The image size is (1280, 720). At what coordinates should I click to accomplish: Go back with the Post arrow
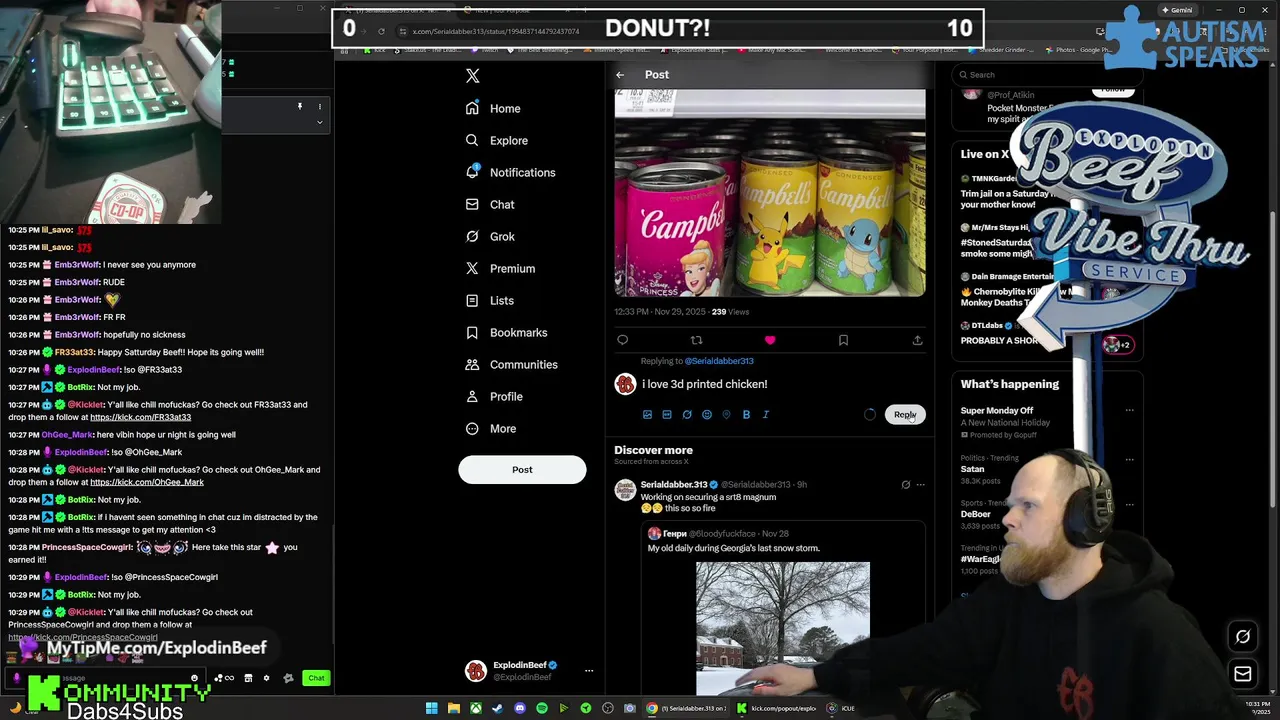(x=620, y=75)
